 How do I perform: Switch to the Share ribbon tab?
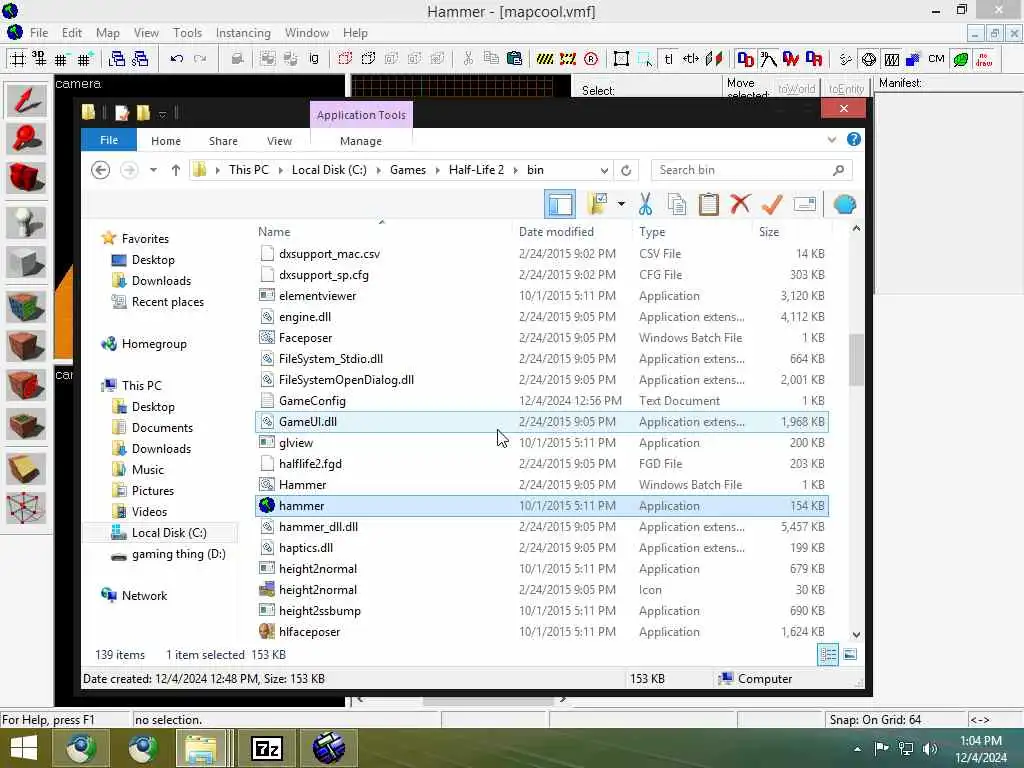point(223,140)
